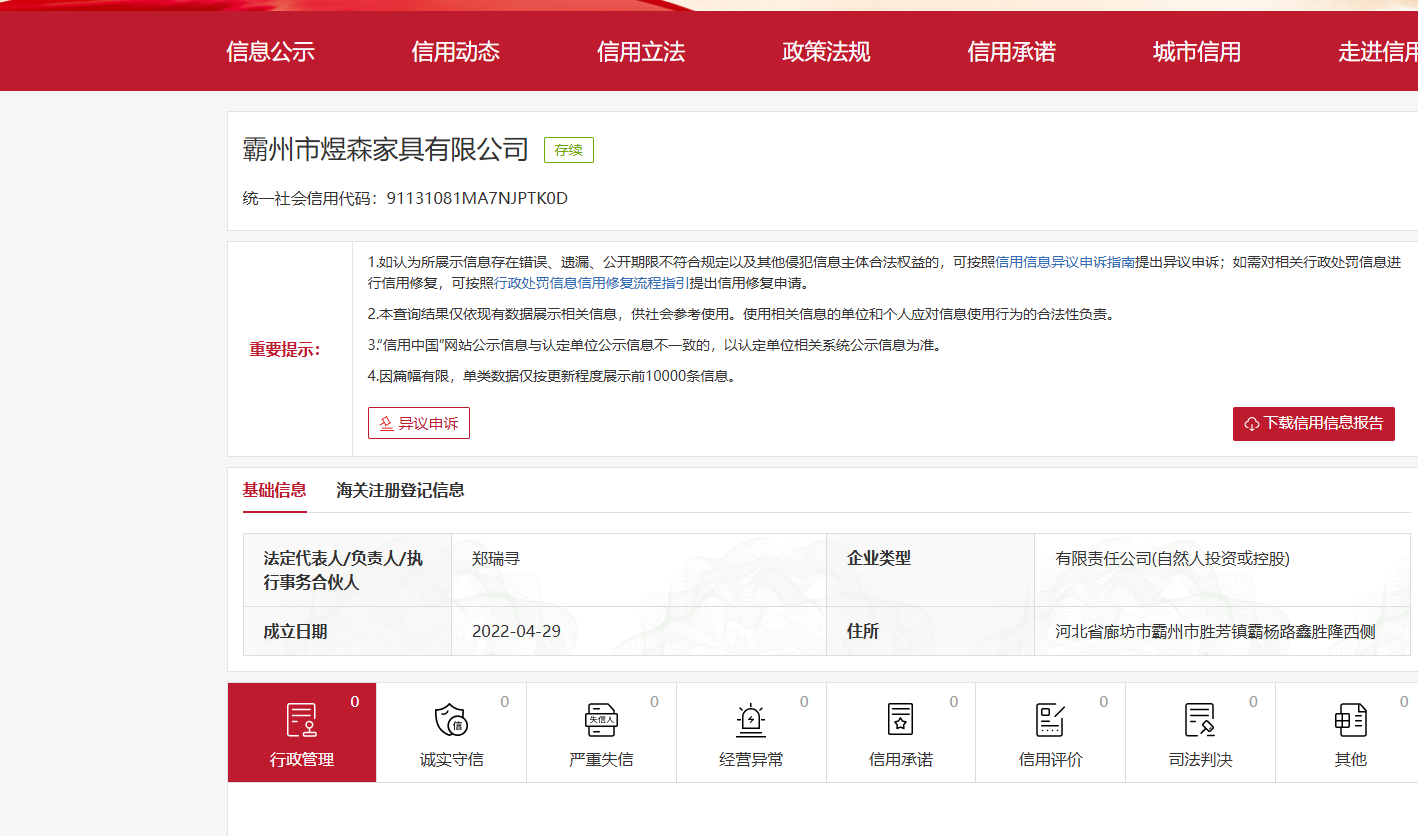Click the 严重失信 category icon

[601, 720]
